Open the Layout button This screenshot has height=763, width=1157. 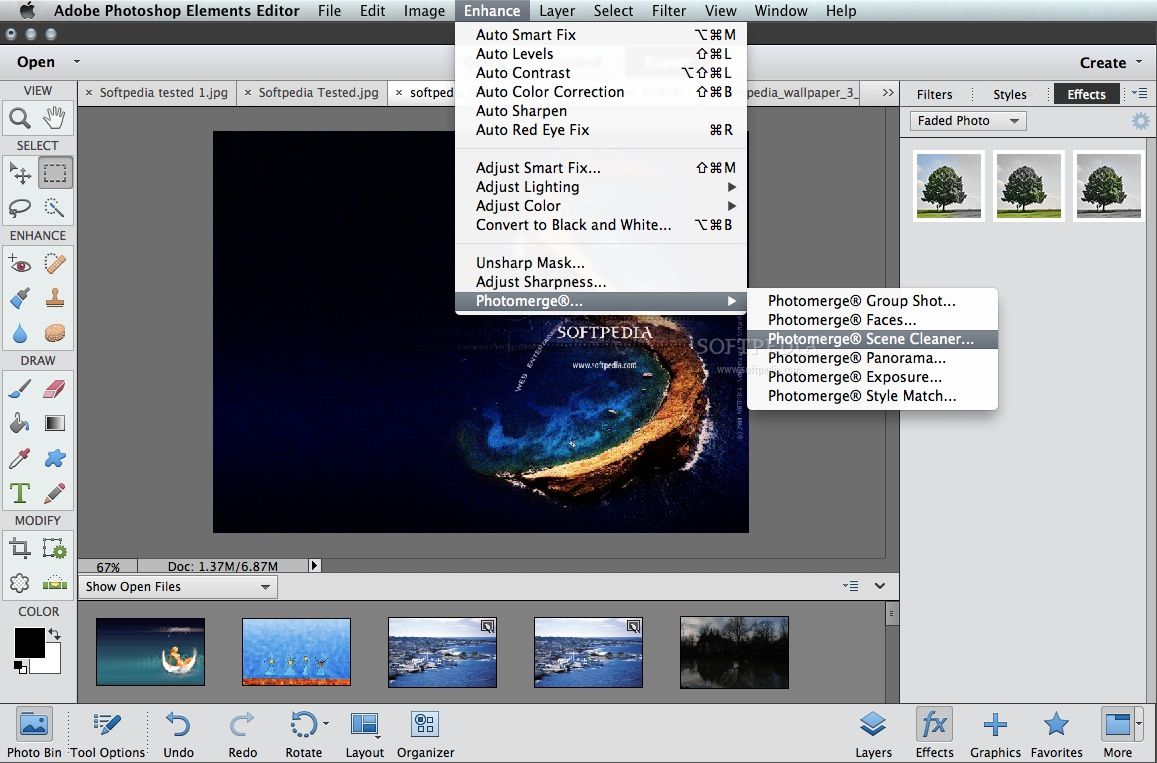pos(365,733)
